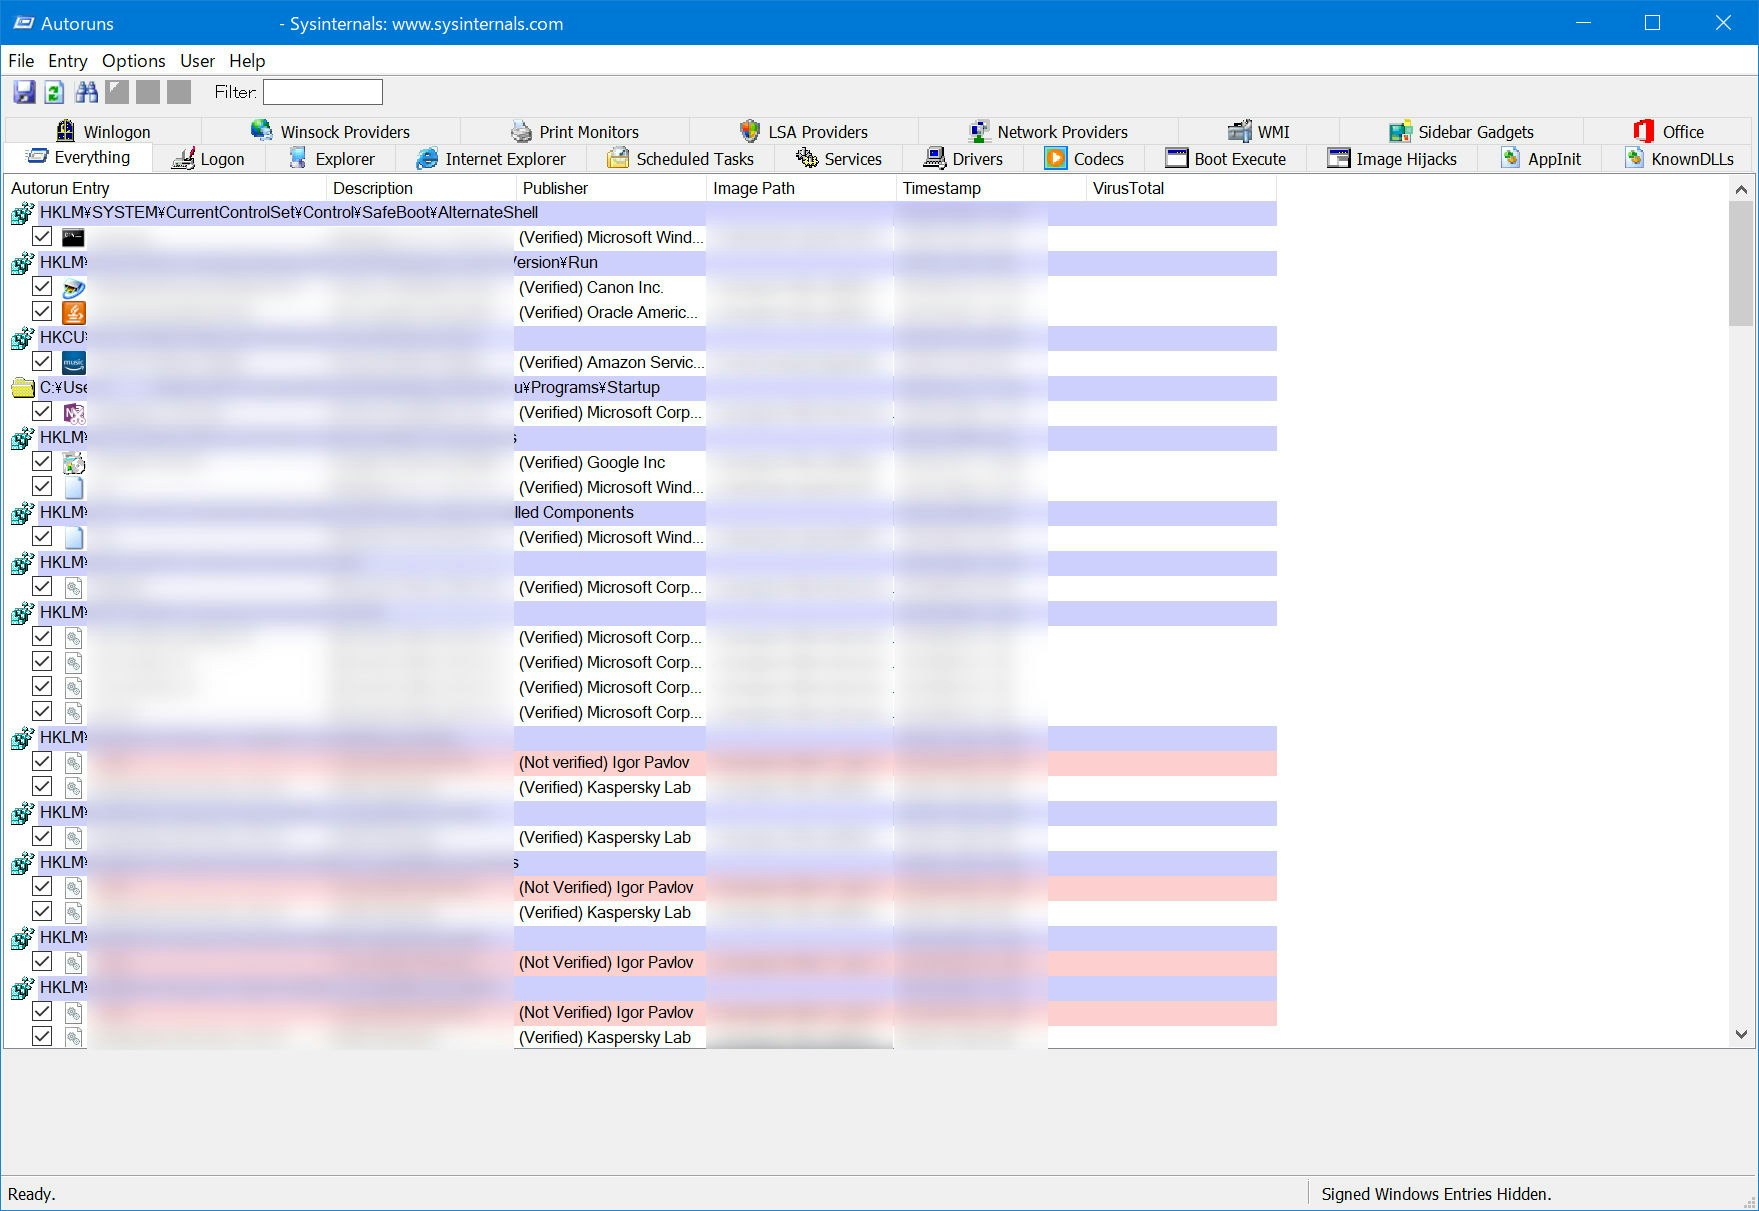This screenshot has width=1759, height=1211.
Task: Switch to the Boot Execute tab
Action: pos(1226,158)
